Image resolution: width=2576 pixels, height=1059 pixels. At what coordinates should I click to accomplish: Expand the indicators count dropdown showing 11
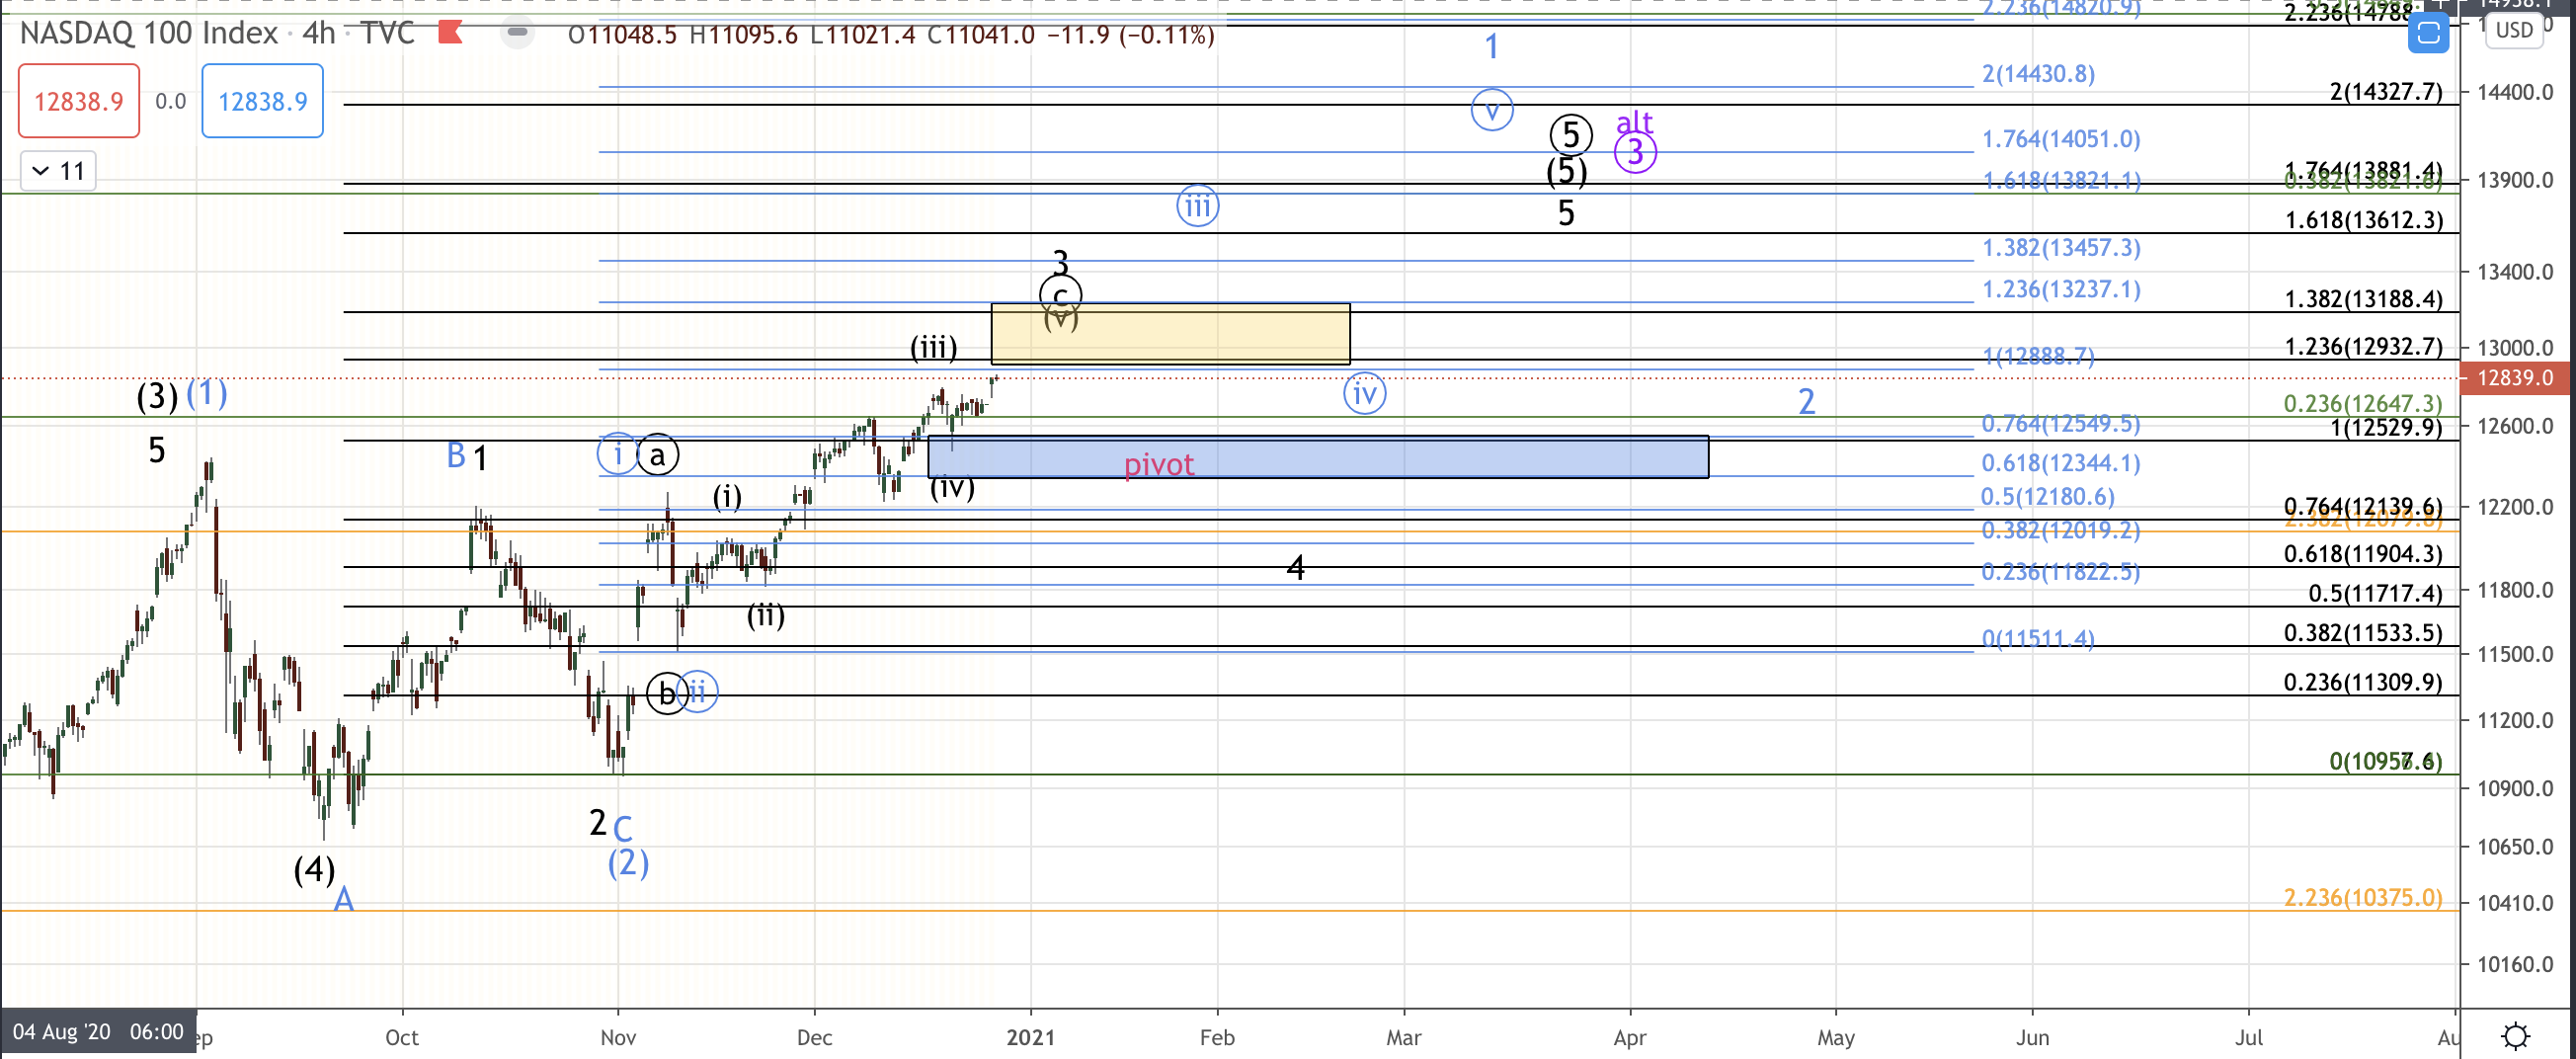tap(58, 171)
